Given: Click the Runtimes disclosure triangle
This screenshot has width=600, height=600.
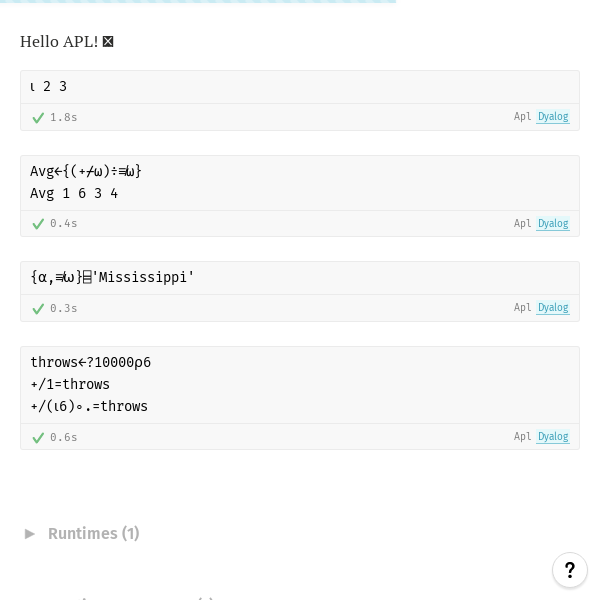Looking at the screenshot, I should point(29,534).
